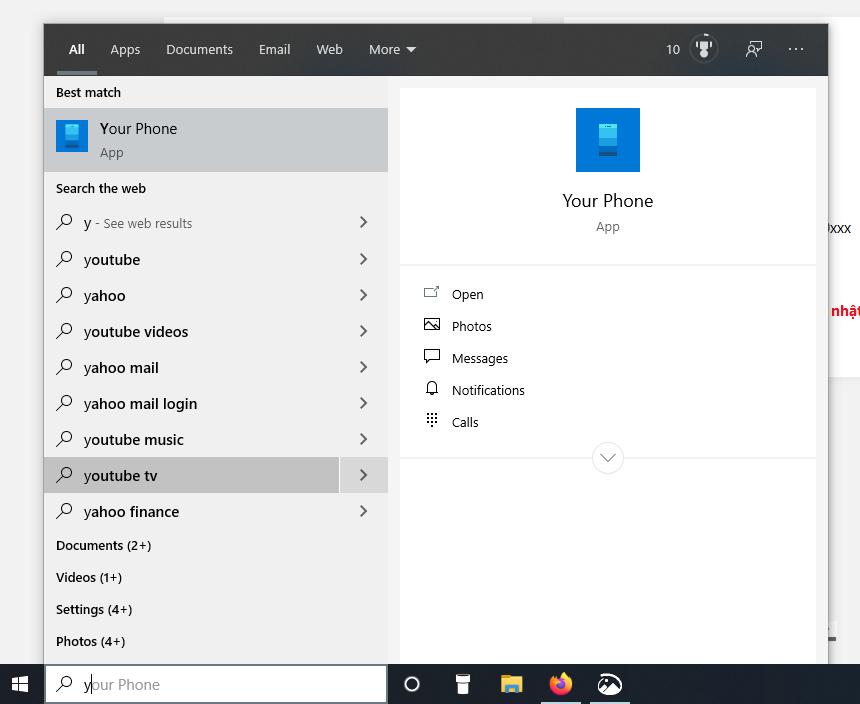Select the 'yahoo finance' web suggestion
Image resolution: width=860 pixels, height=704 pixels.
pos(191,511)
